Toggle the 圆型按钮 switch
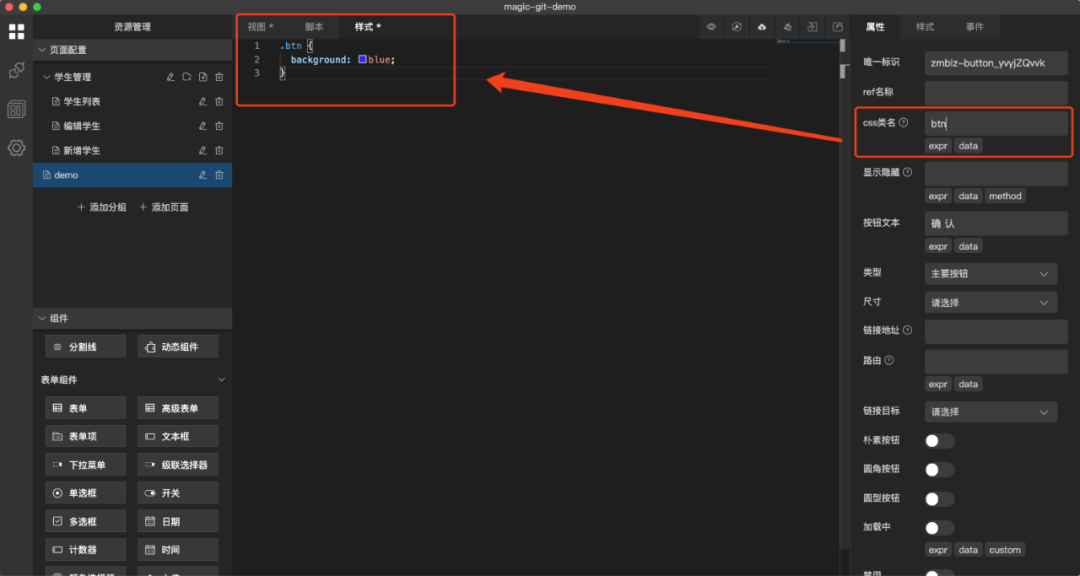 (x=939, y=499)
